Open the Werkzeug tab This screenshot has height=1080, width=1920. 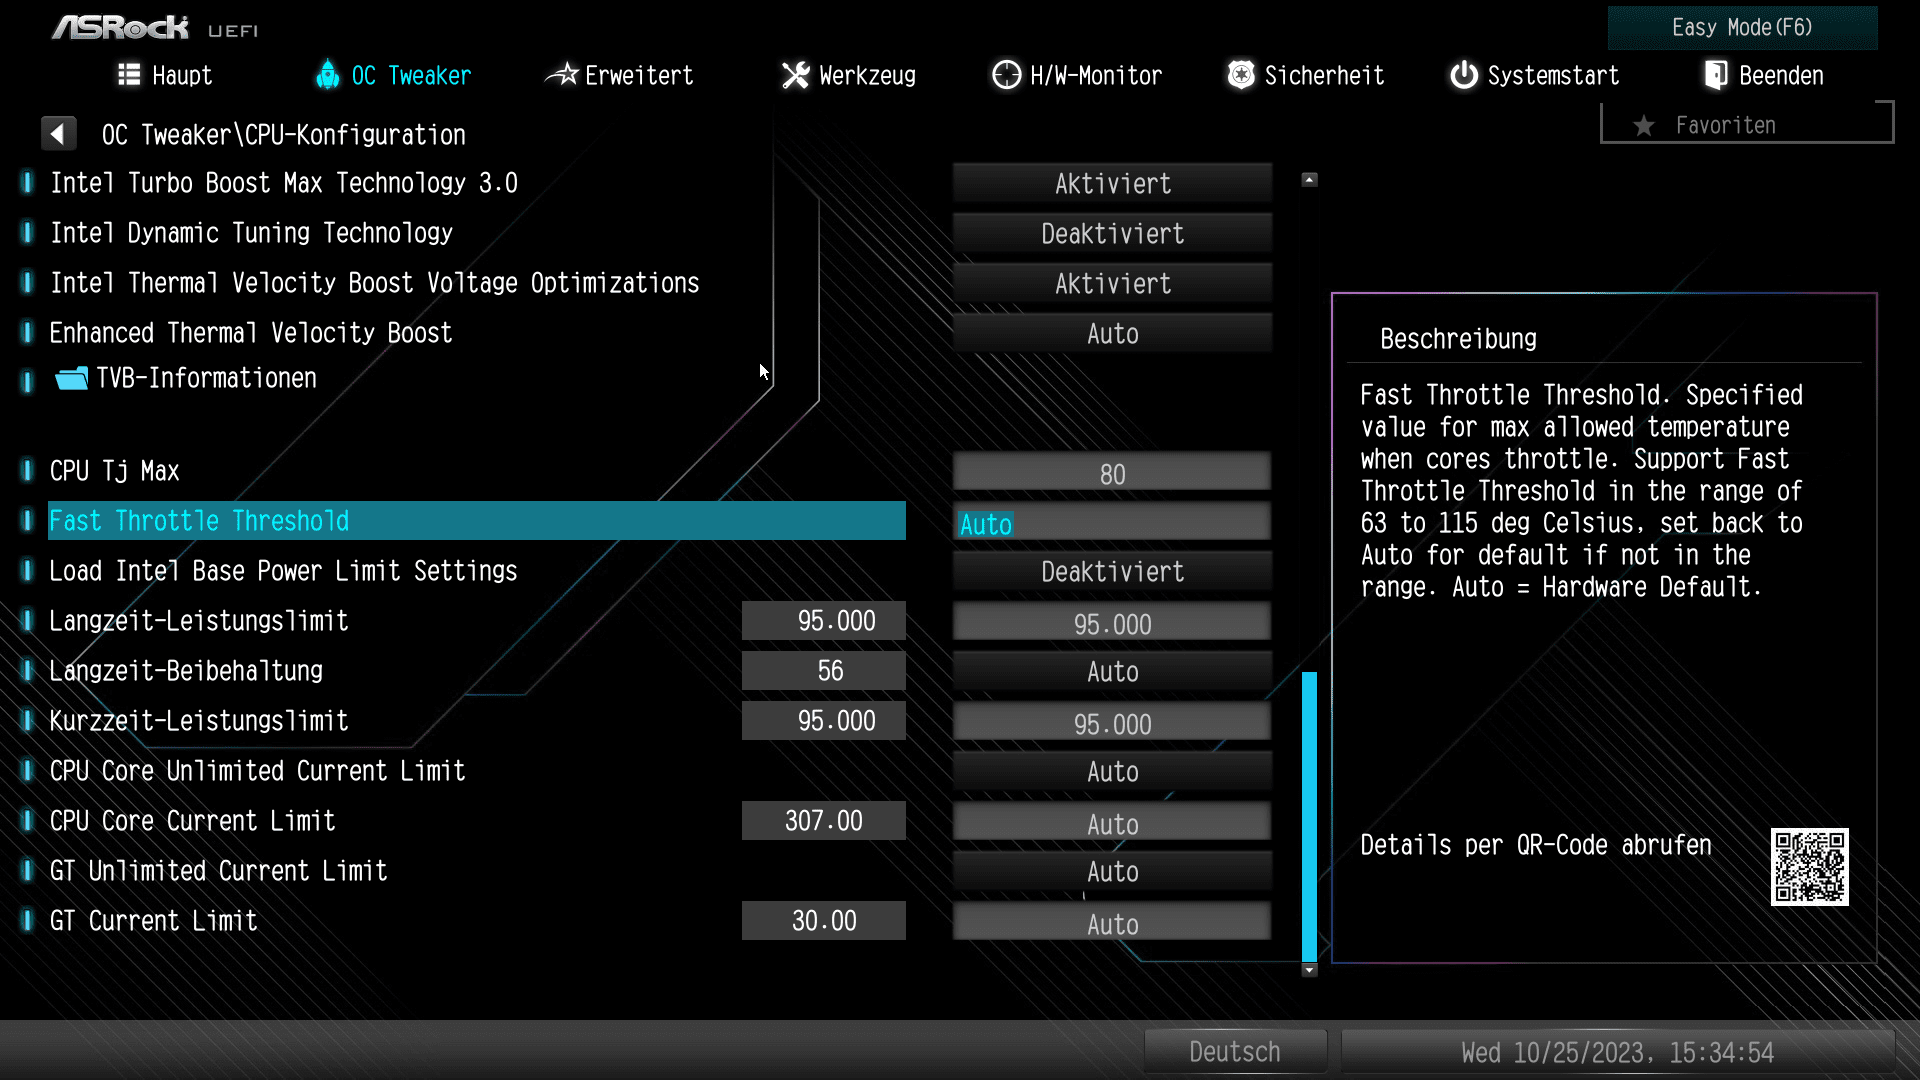849,75
